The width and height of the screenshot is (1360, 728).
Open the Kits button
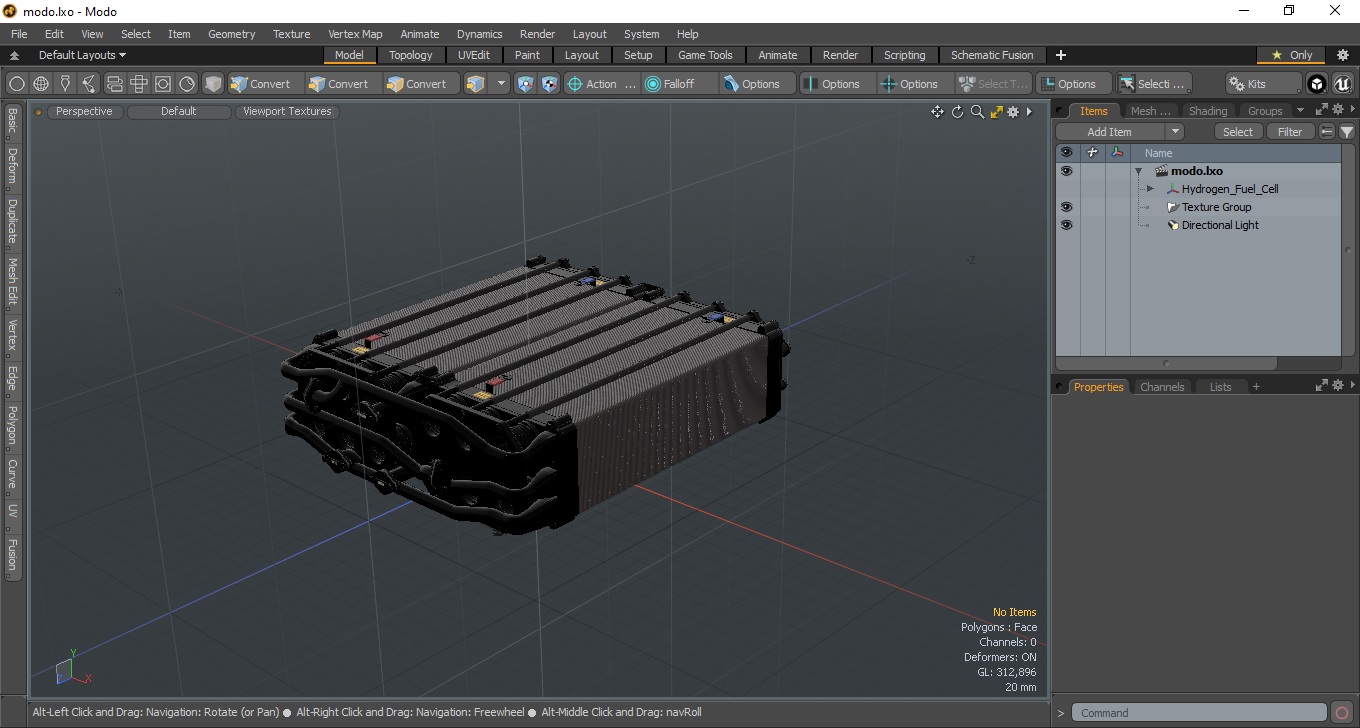(x=1264, y=84)
